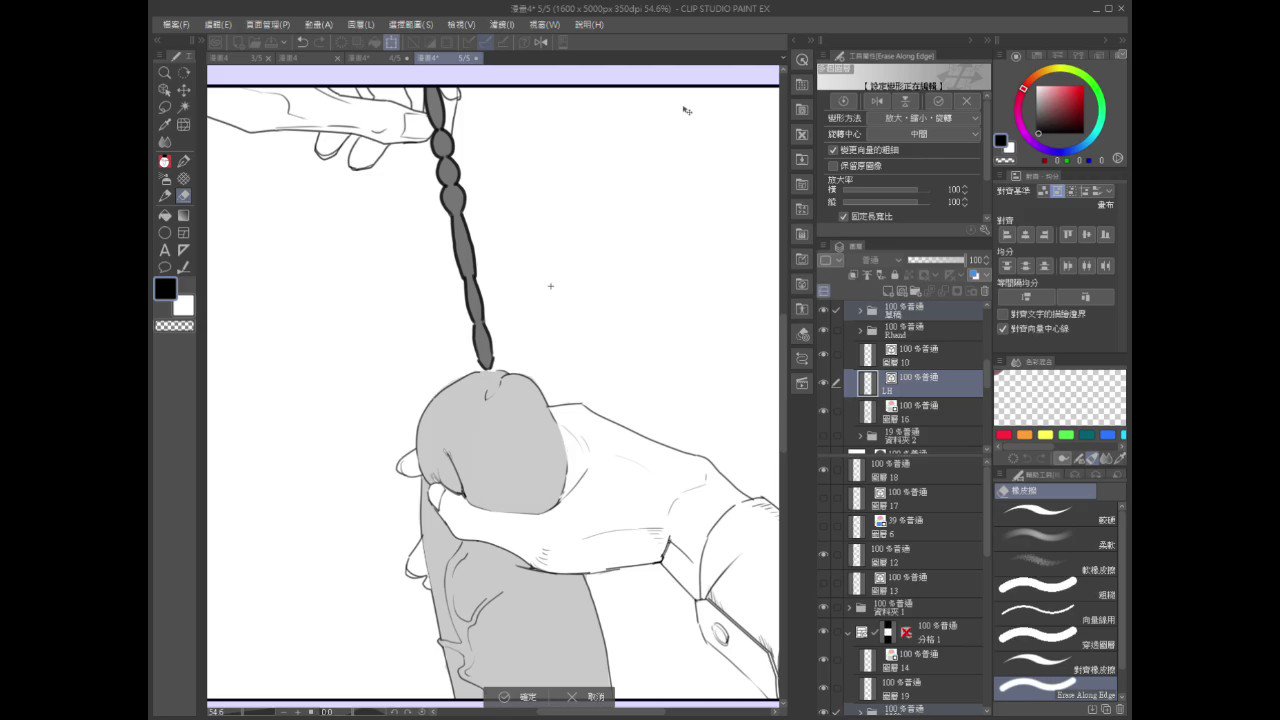Toggle 對齊向量中心線 checkbox
This screenshot has height=720, width=1280.
coord(1003,329)
